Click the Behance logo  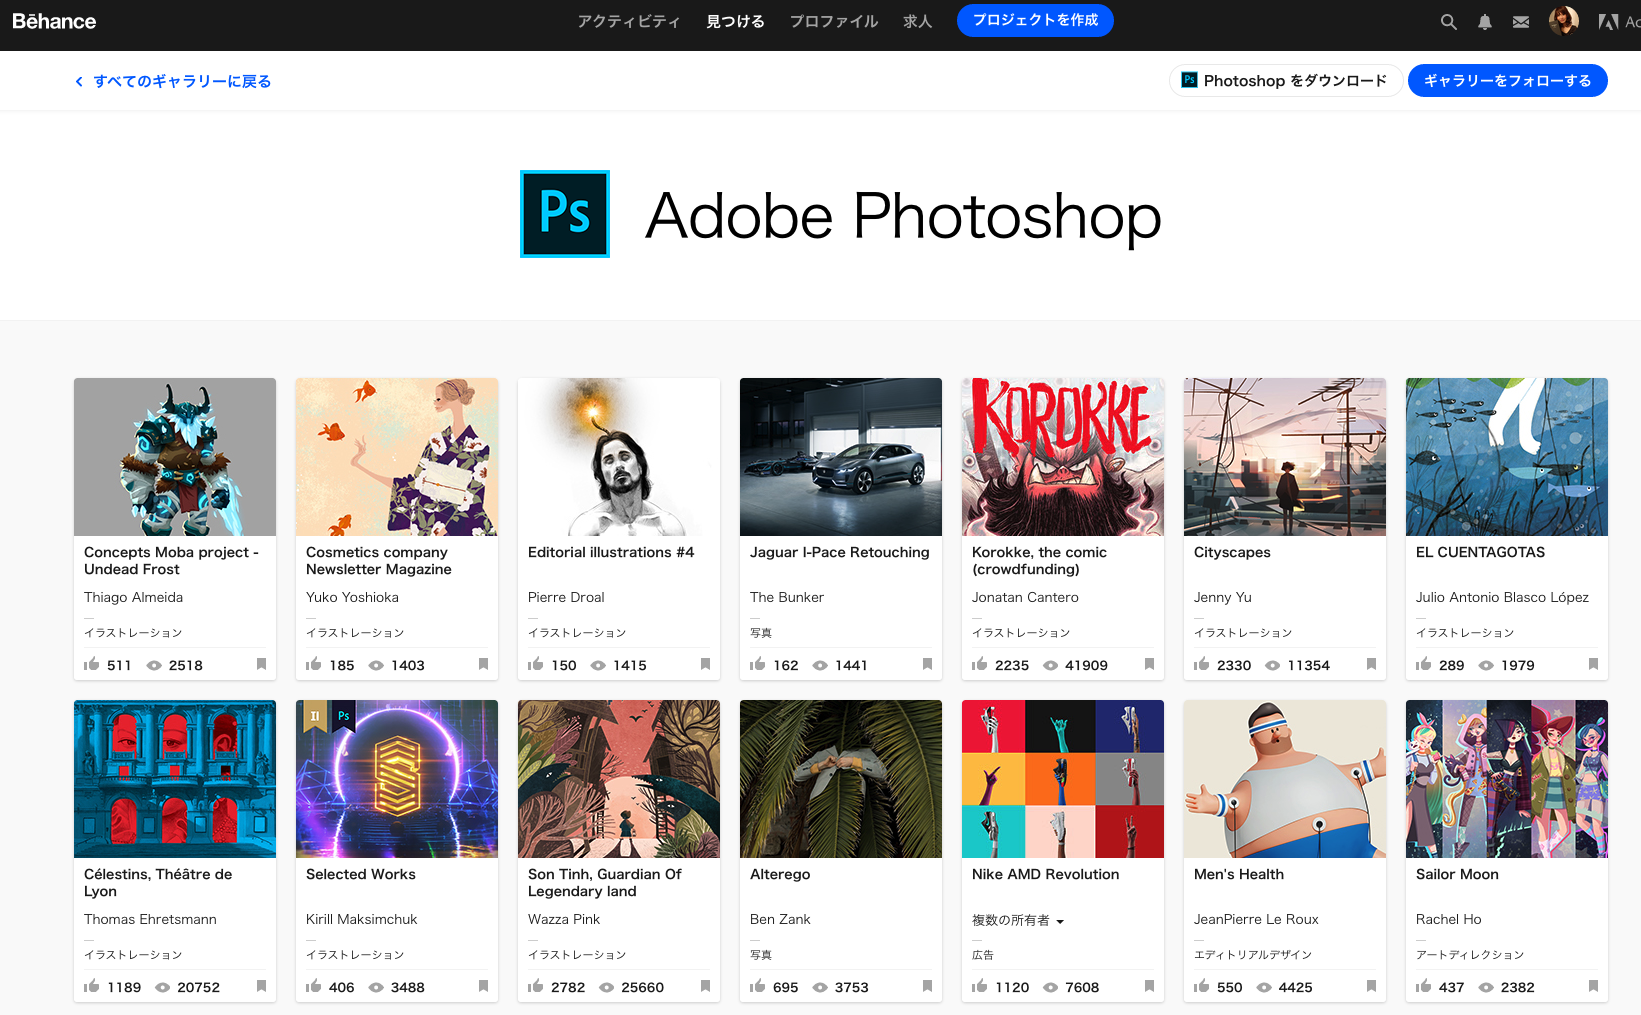(x=54, y=21)
